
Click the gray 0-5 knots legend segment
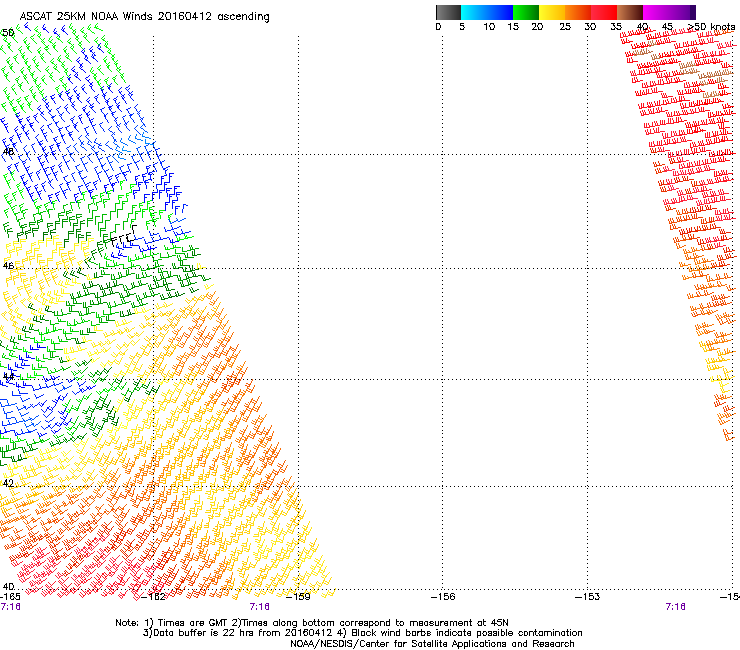(x=448, y=12)
